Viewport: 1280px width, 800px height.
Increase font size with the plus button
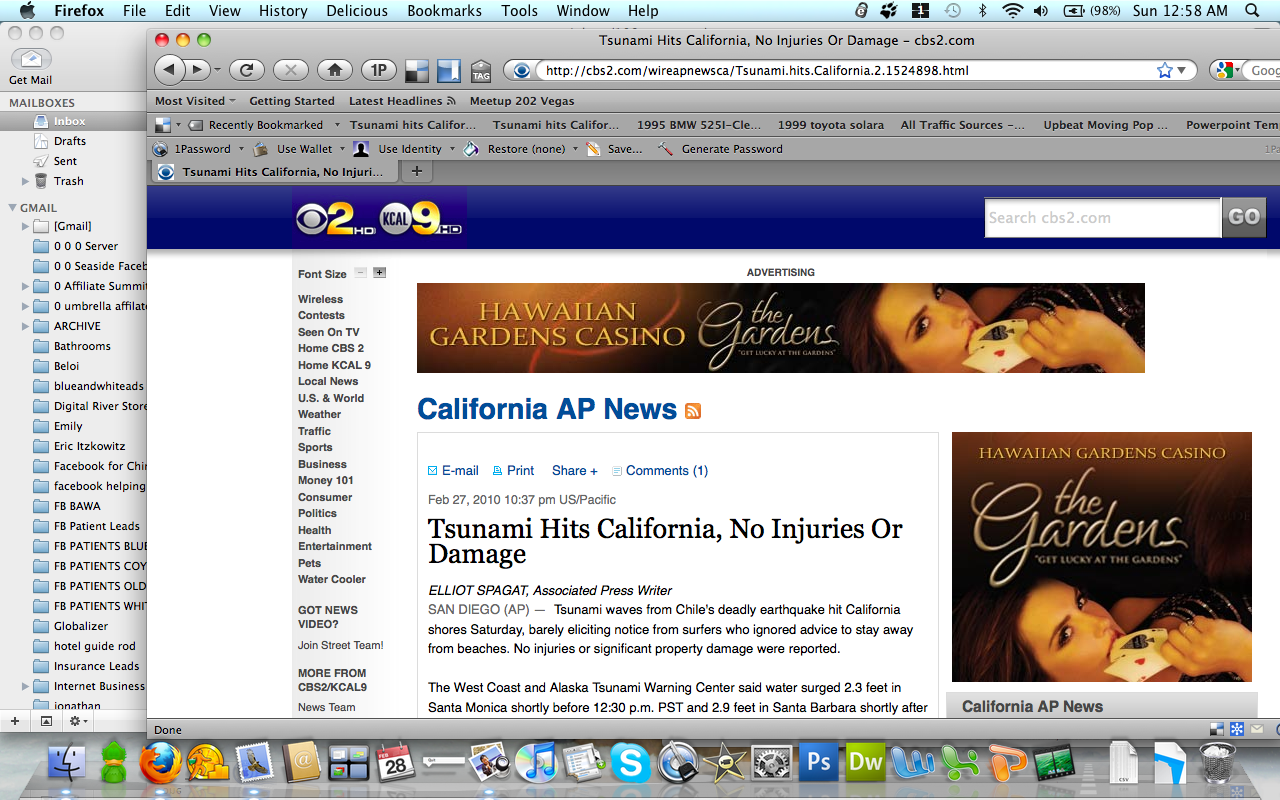pos(380,273)
